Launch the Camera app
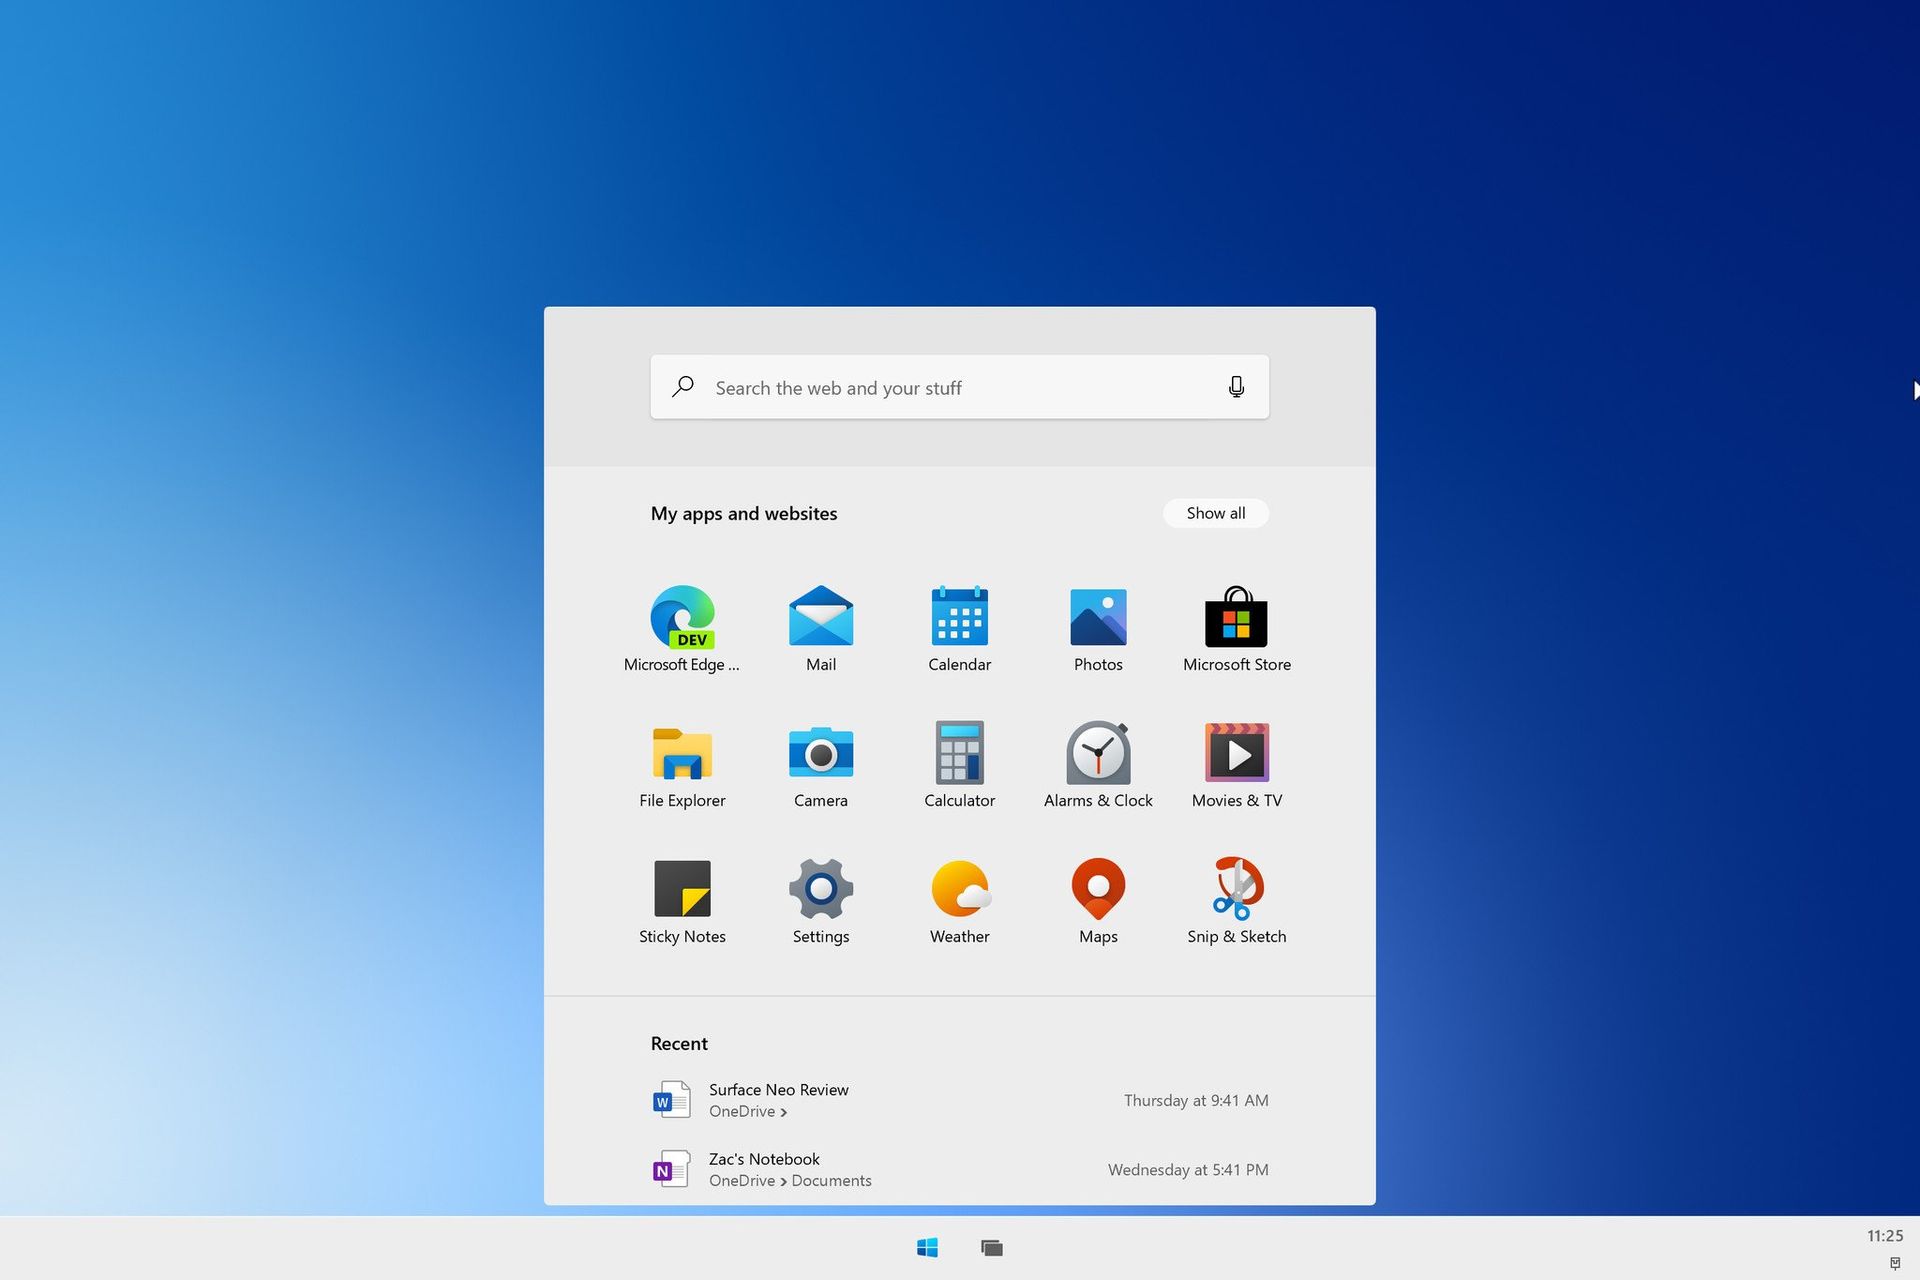 tap(820, 753)
